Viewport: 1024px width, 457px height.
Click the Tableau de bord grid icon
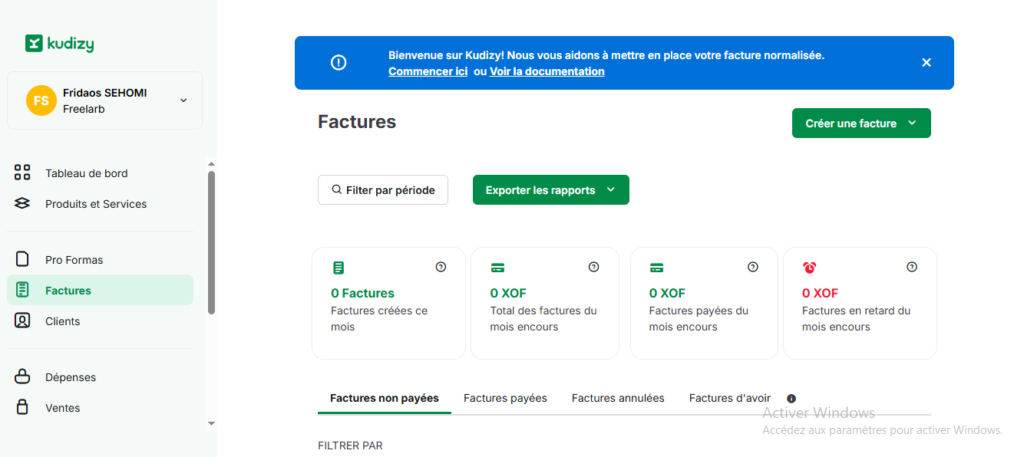[22, 173]
